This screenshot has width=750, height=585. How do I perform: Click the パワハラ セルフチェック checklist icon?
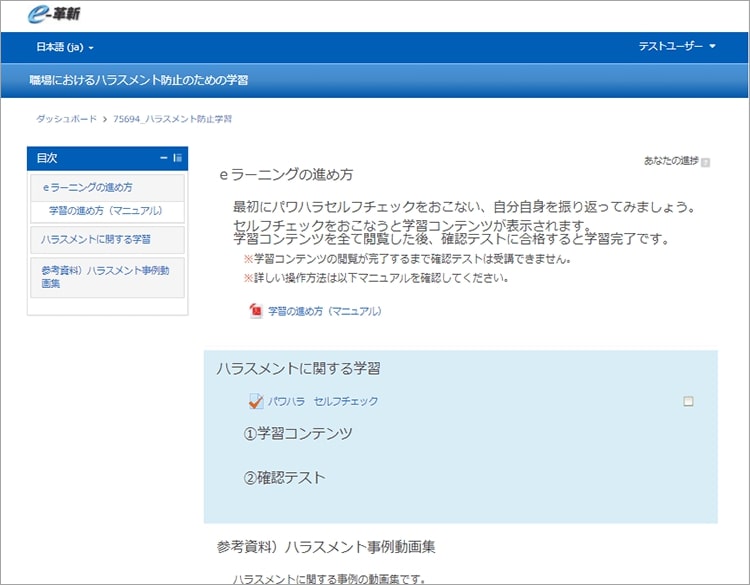click(x=256, y=401)
